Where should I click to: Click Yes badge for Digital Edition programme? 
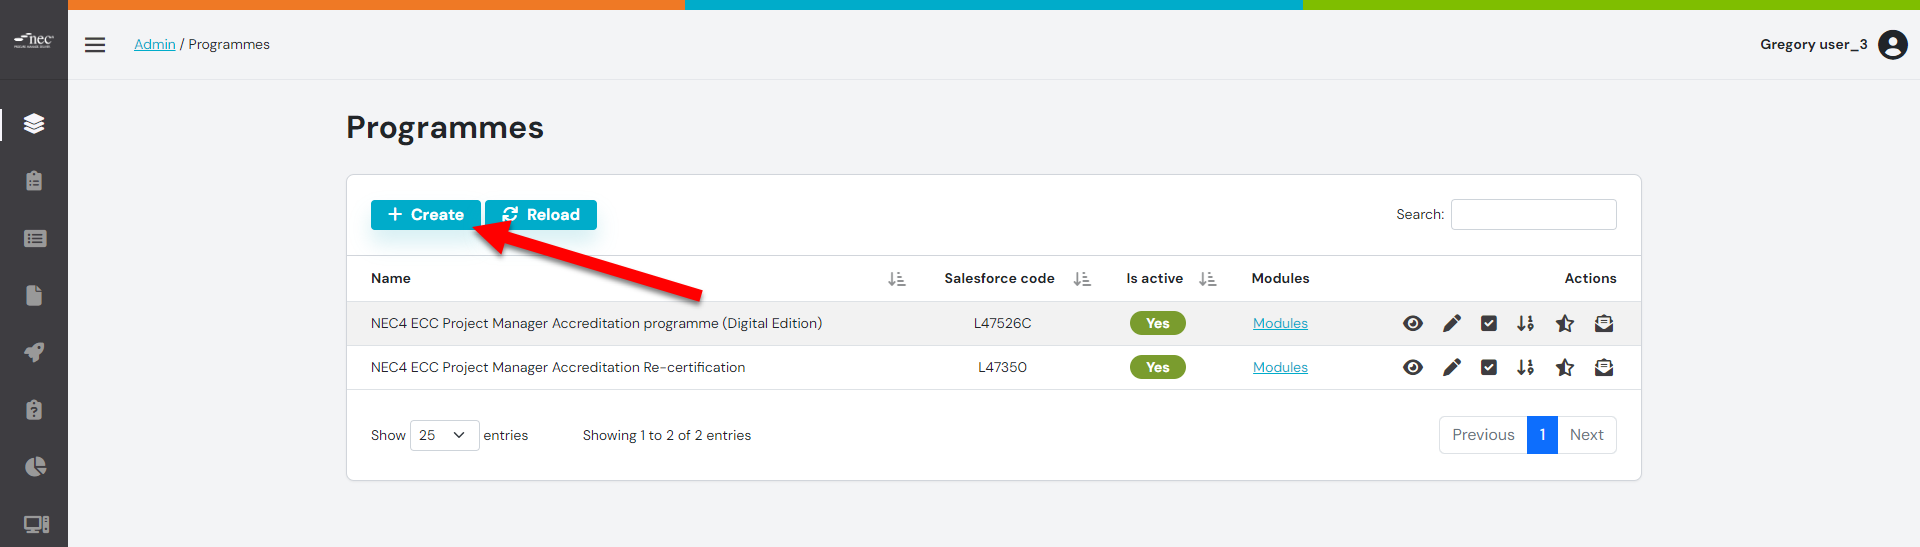click(x=1157, y=323)
